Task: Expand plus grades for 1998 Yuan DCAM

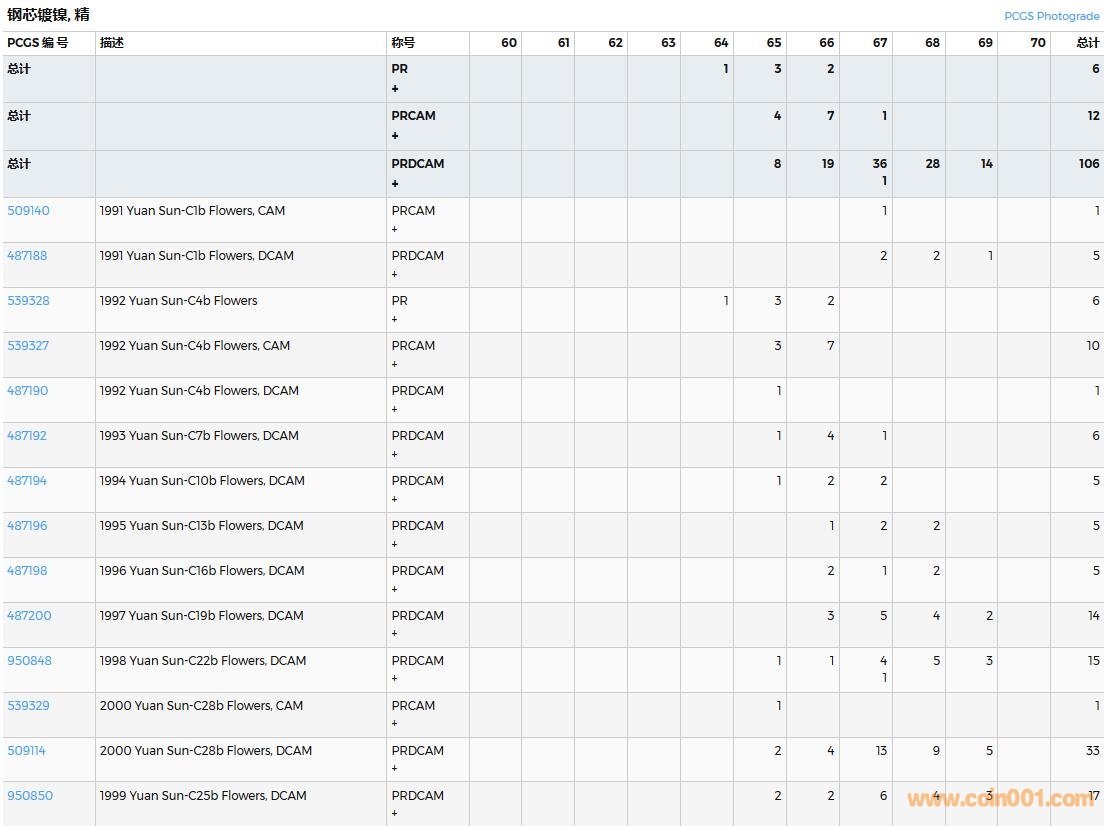Action: (395, 679)
